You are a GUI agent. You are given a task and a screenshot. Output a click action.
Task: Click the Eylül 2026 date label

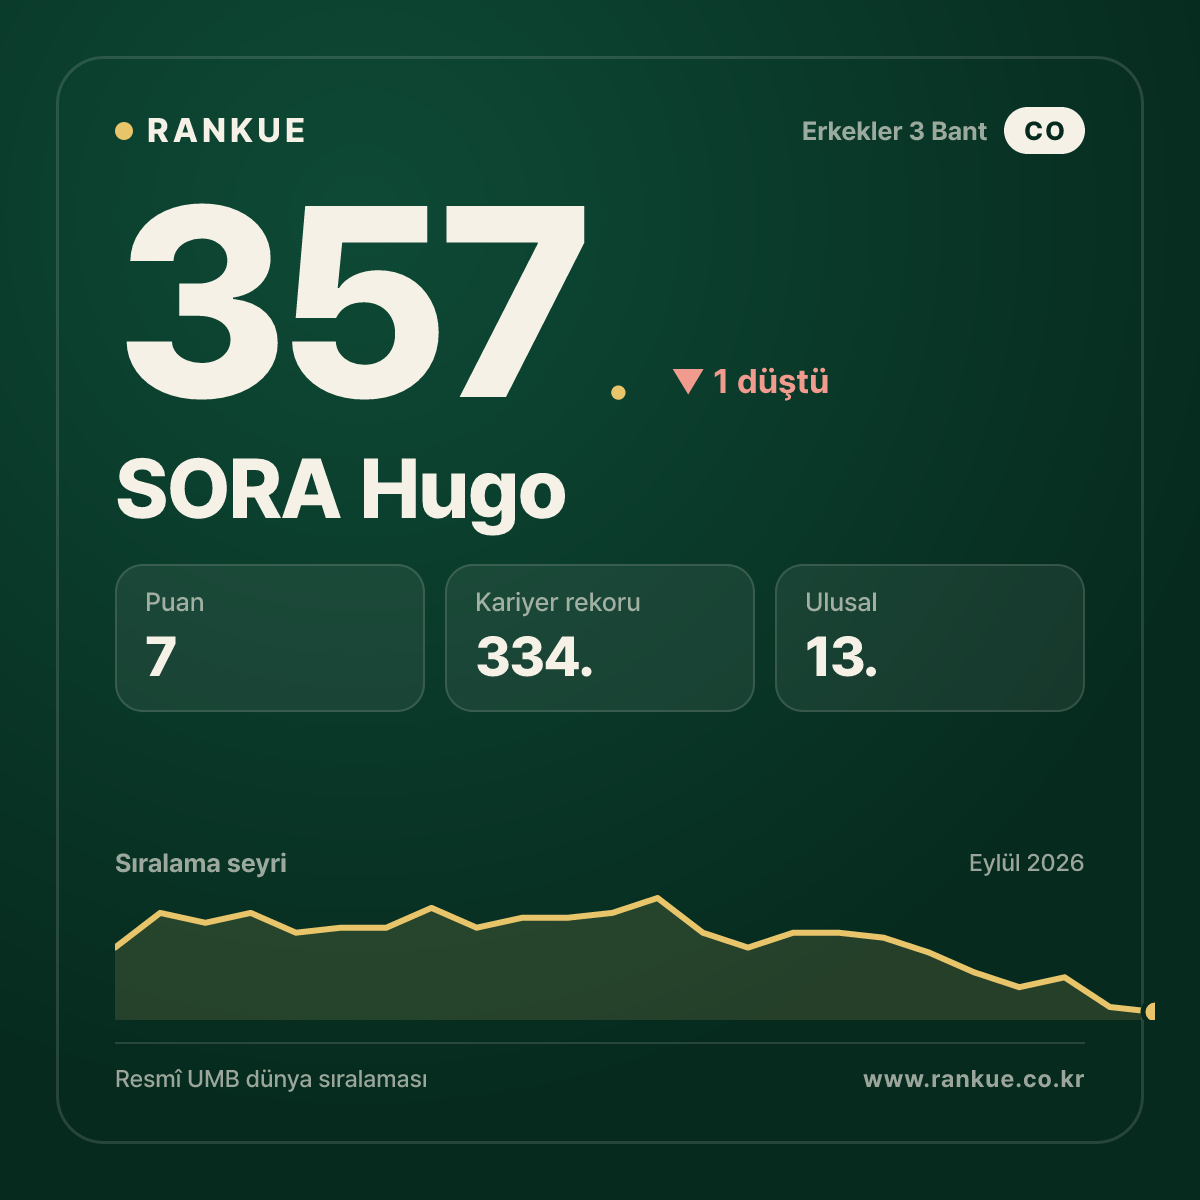tap(1026, 863)
